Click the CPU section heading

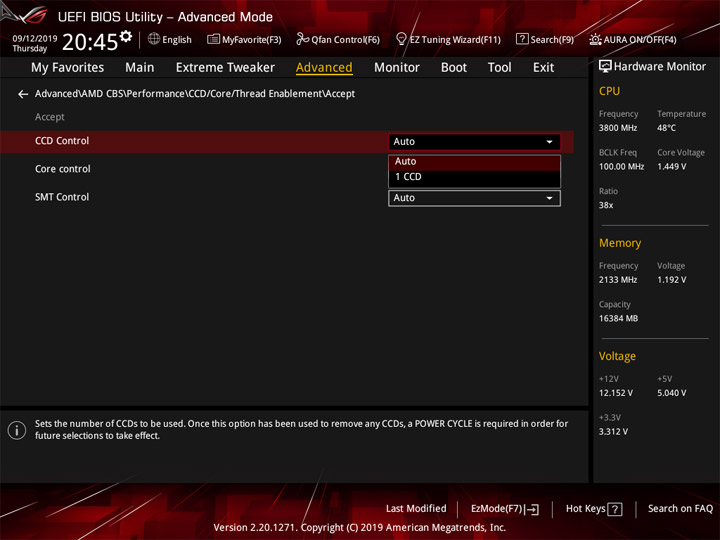[609, 91]
